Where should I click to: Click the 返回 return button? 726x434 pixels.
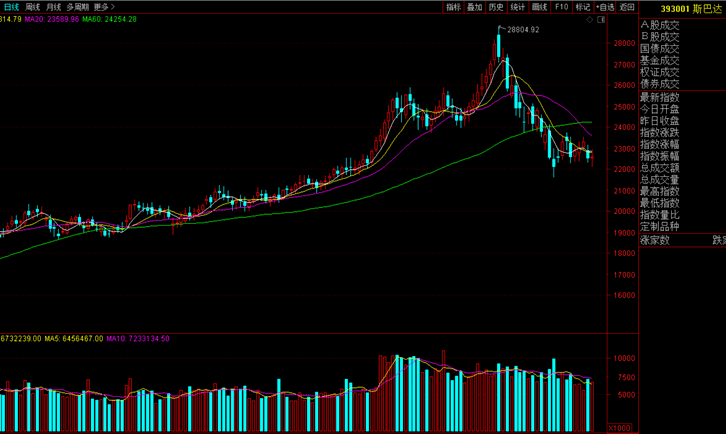pyautogui.click(x=627, y=7)
